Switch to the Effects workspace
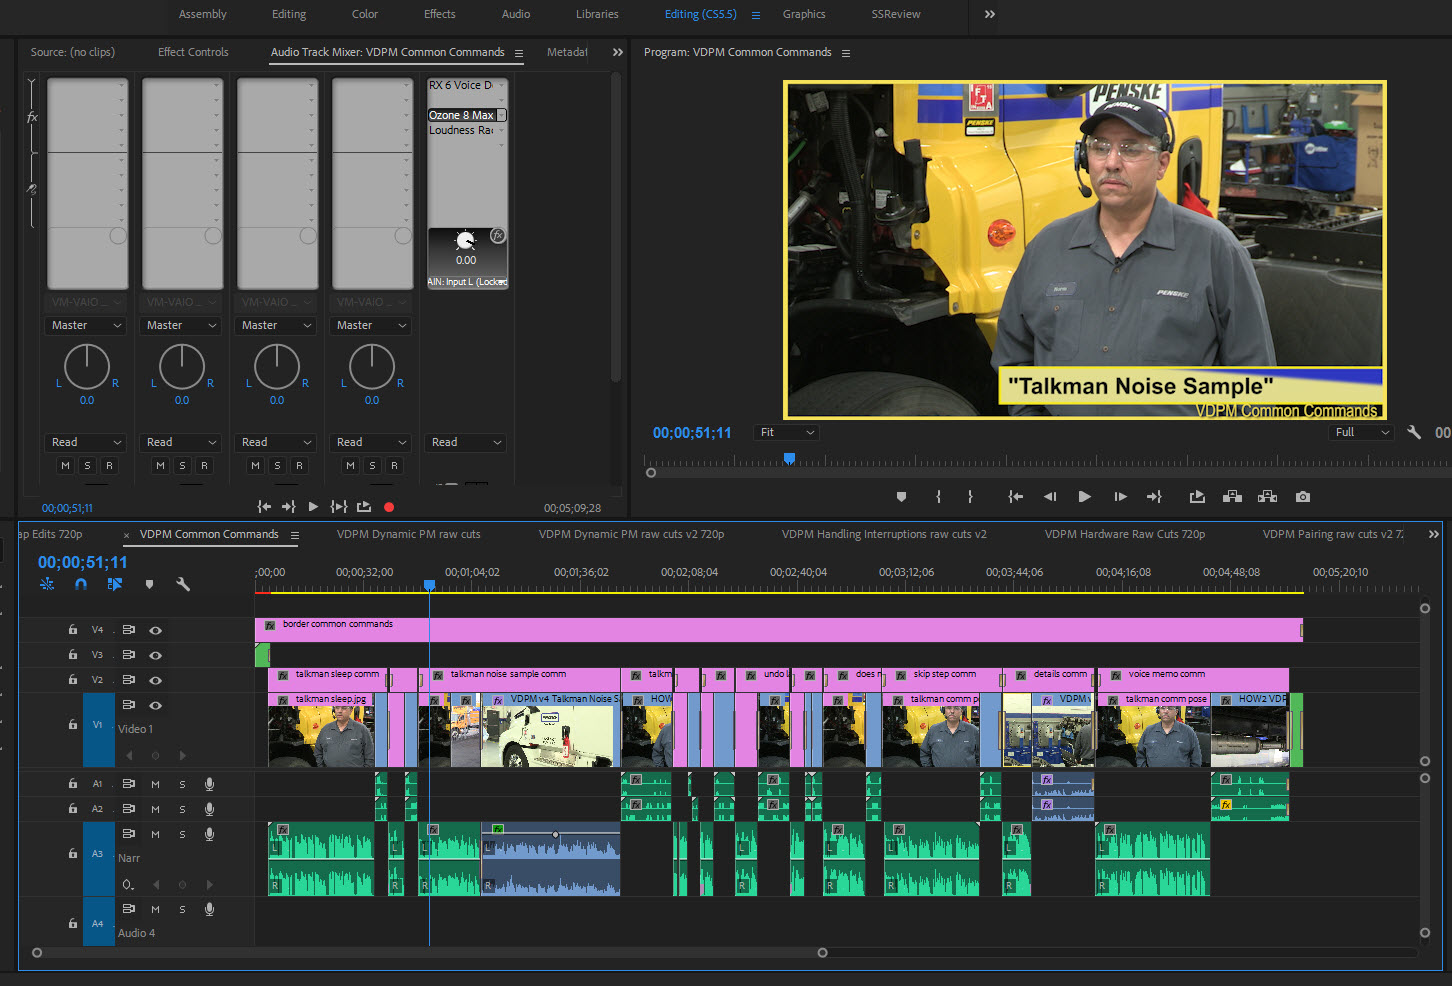Screen dimensions: 1452x986 (440, 14)
